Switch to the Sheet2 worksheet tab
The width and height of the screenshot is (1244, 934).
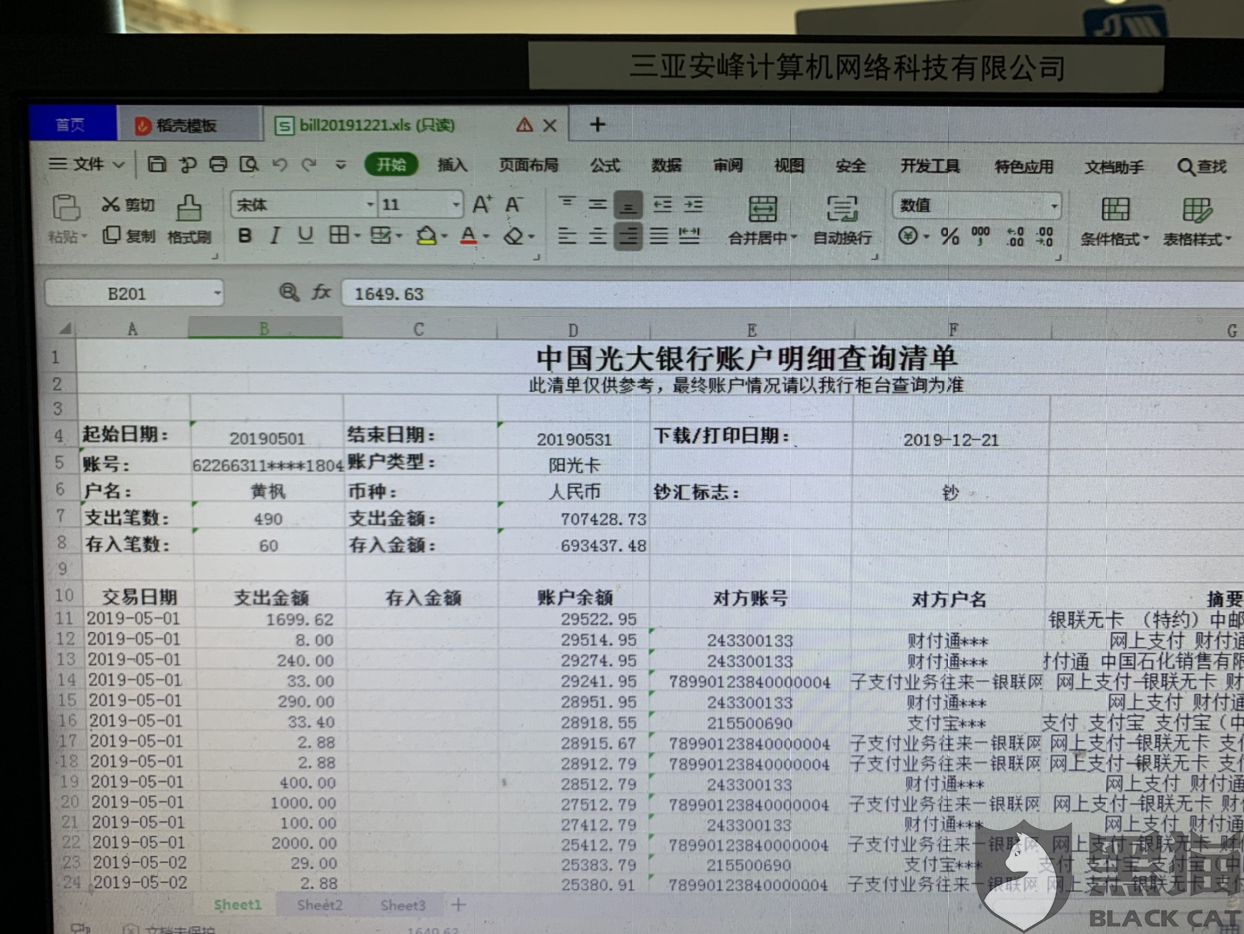(x=320, y=905)
